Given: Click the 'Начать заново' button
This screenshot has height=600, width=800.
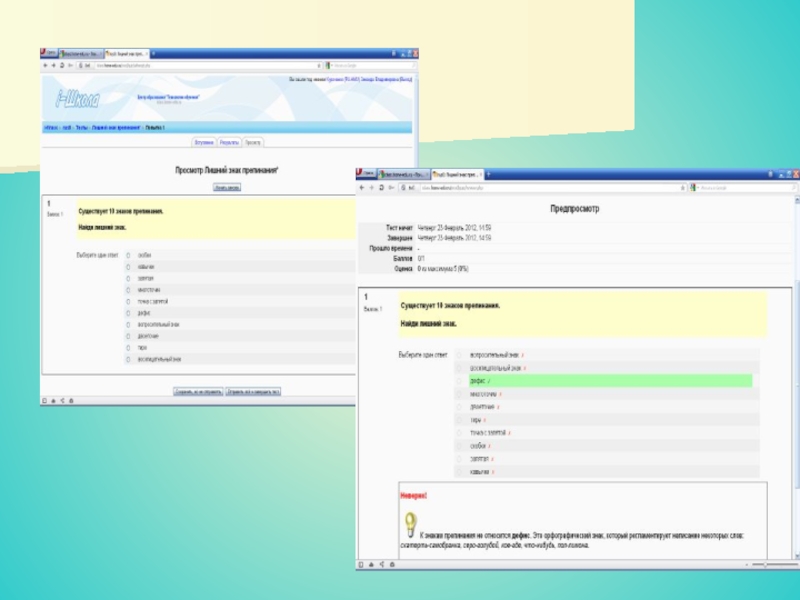Looking at the screenshot, I should tap(227, 188).
